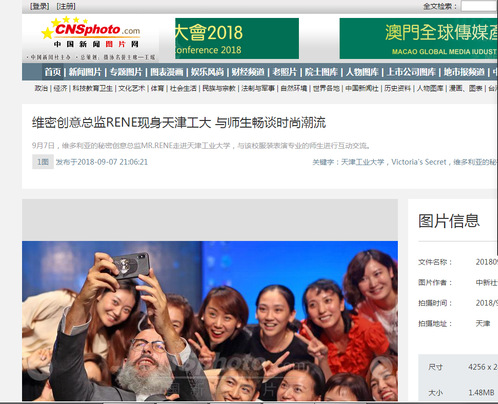Open the 新闻图片 navigation item

(x=85, y=72)
